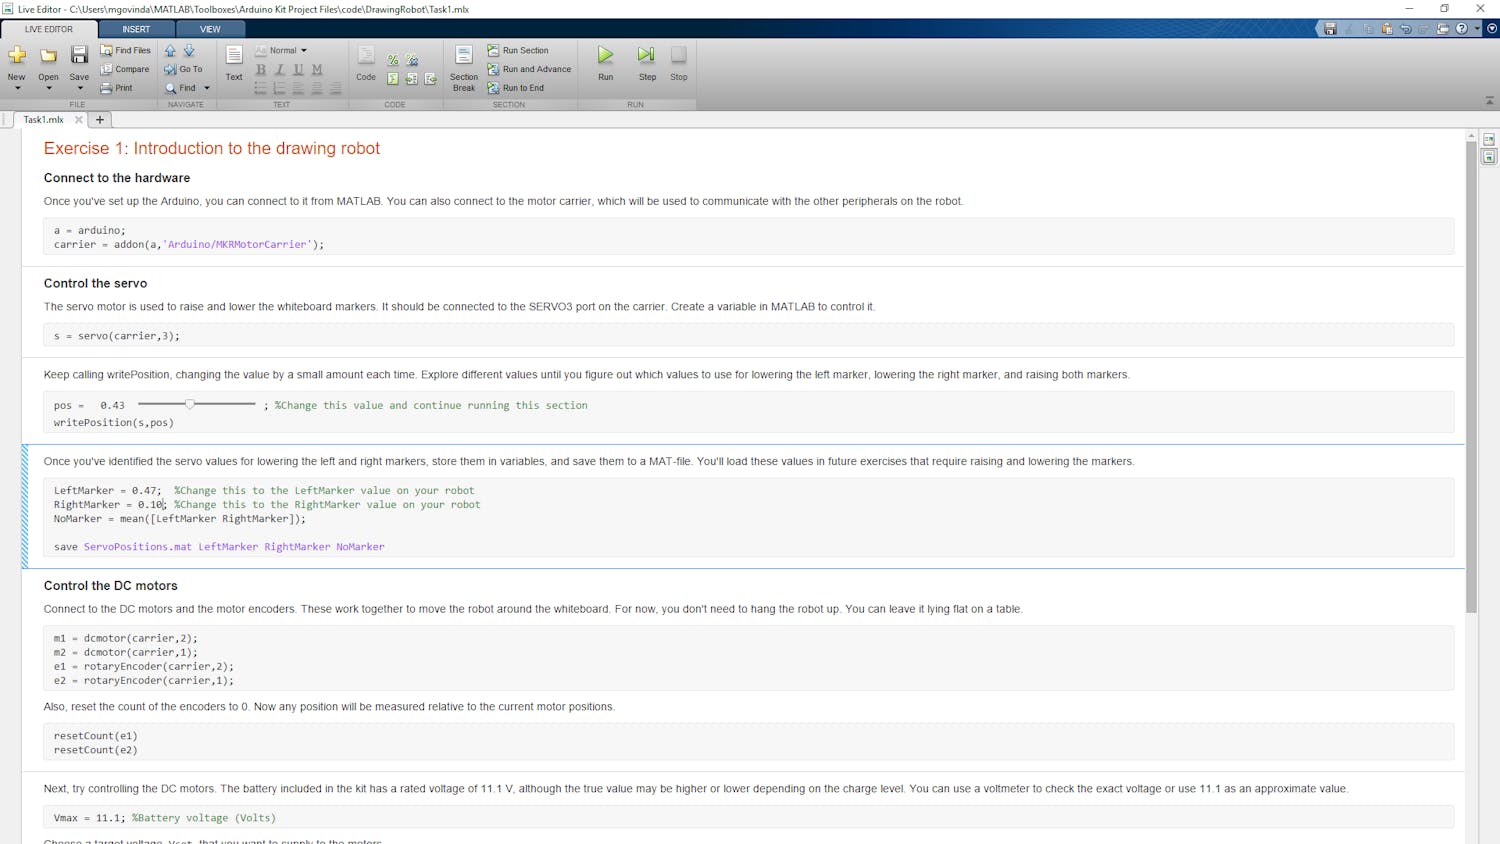
Task: Insert a Section Break
Action: 464,66
